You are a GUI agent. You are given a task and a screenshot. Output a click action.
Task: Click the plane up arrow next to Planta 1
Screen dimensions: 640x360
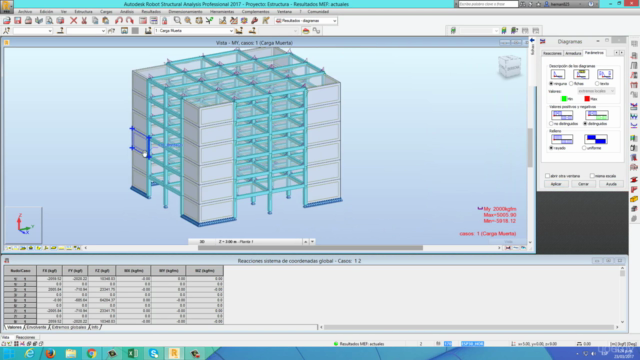pyautogui.click(x=305, y=242)
